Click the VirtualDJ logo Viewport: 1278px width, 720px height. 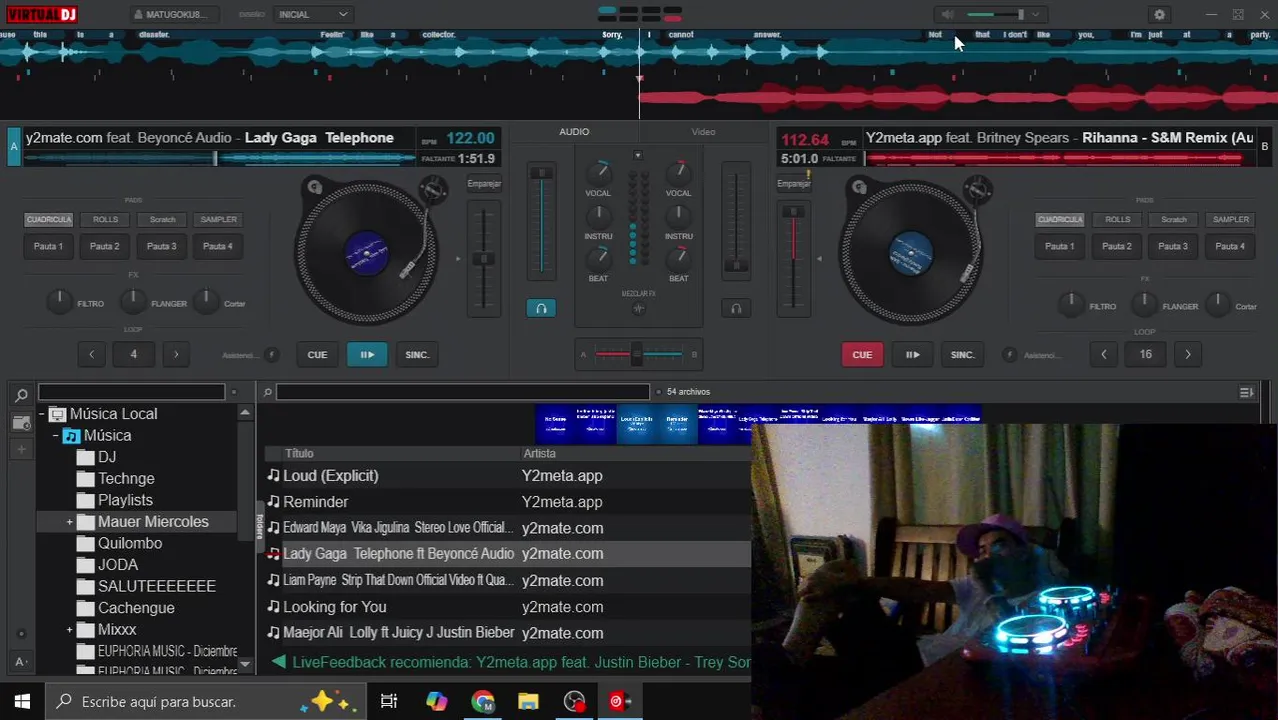click(40, 14)
